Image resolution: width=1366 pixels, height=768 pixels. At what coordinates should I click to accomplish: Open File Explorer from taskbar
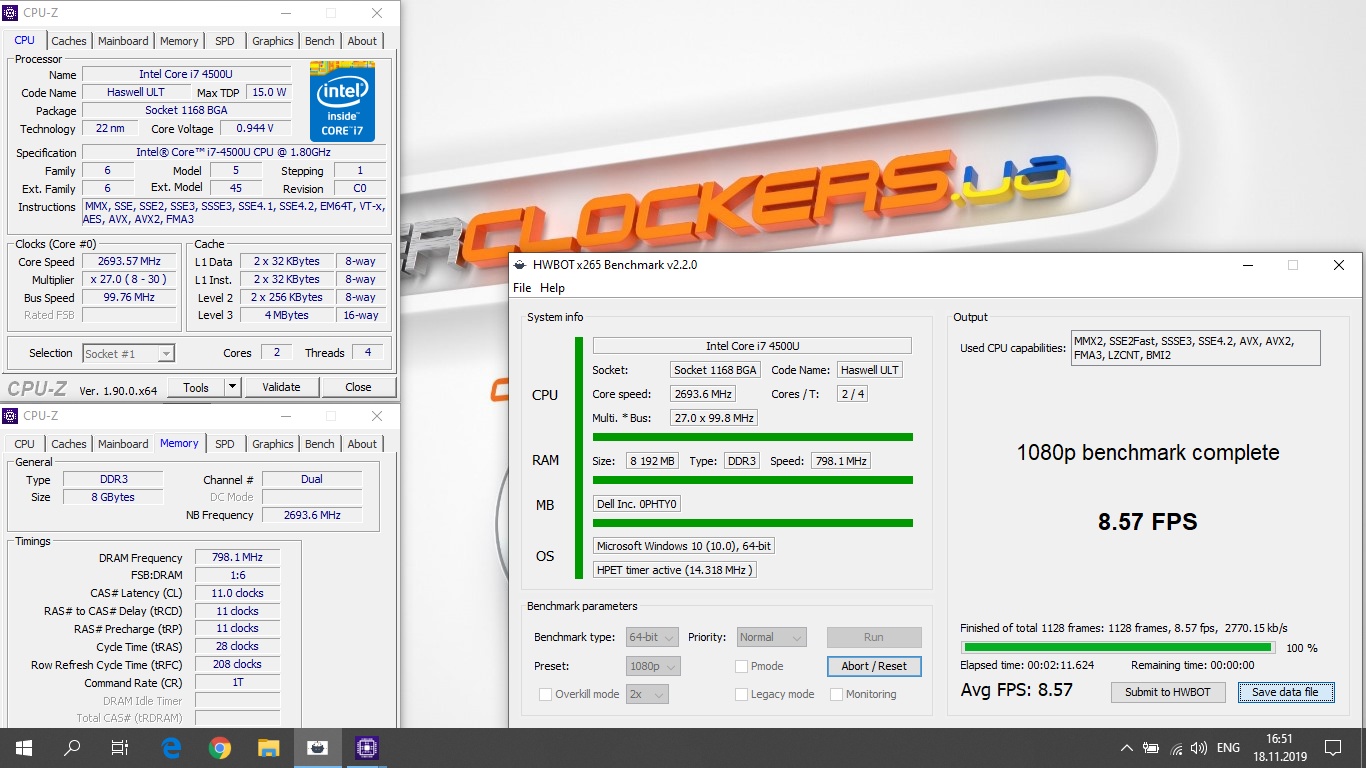coord(268,747)
